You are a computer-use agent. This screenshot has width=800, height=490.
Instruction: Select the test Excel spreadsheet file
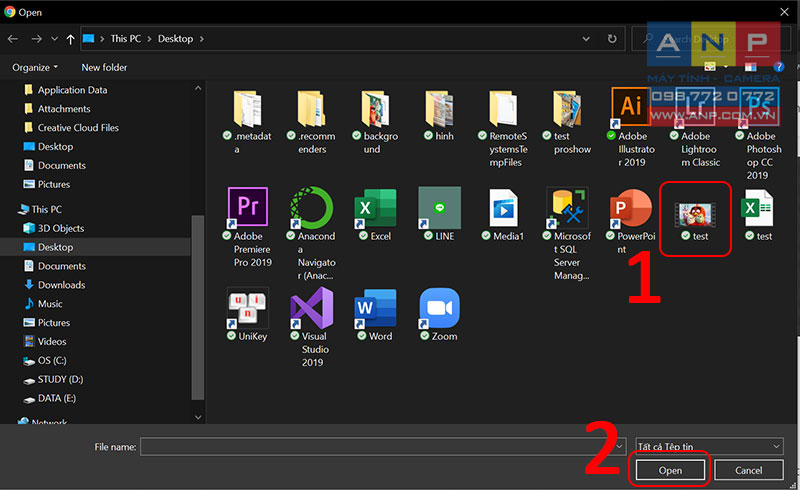click(x=758, y=207)
